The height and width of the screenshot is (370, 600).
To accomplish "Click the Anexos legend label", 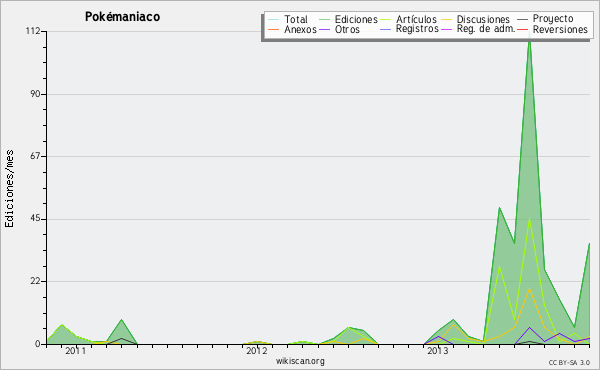I will pos(300,29).
